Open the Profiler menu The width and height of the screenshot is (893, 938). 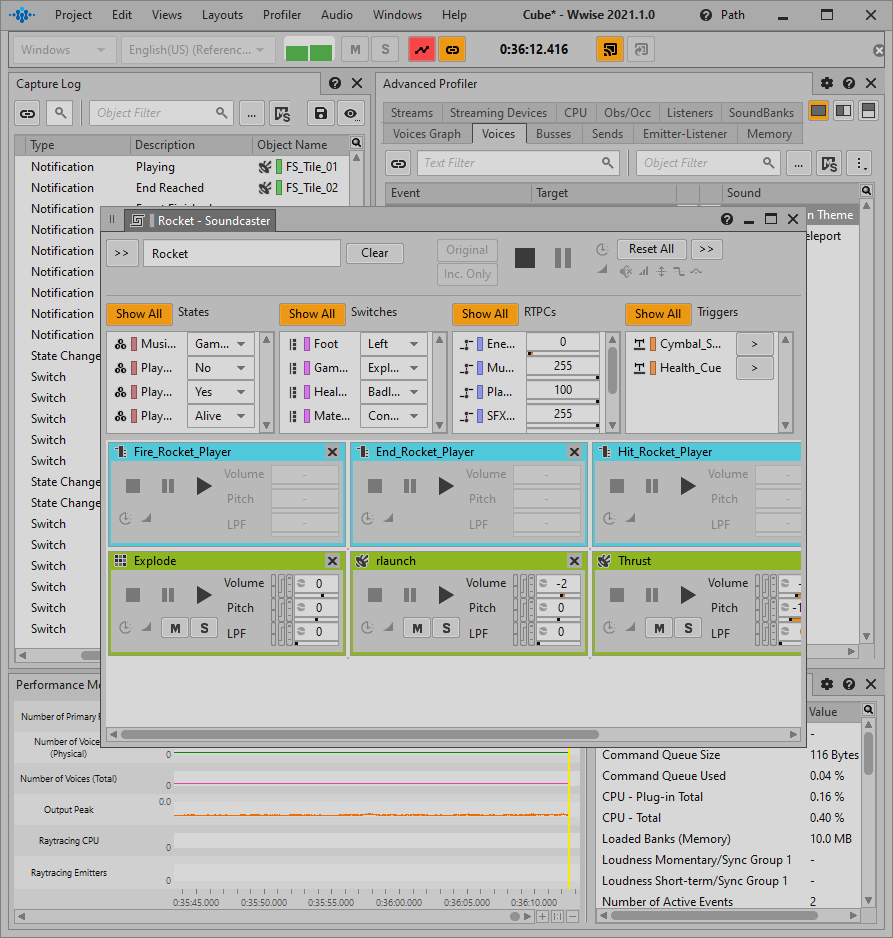pos(282,15)
